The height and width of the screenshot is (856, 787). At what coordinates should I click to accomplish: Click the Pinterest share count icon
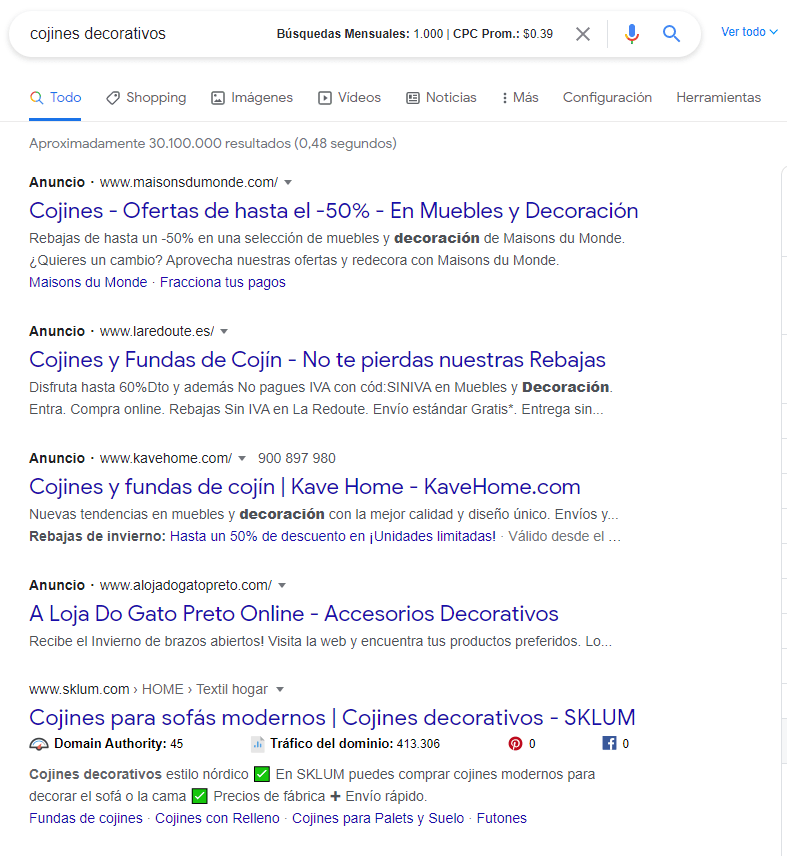point(515,744)
